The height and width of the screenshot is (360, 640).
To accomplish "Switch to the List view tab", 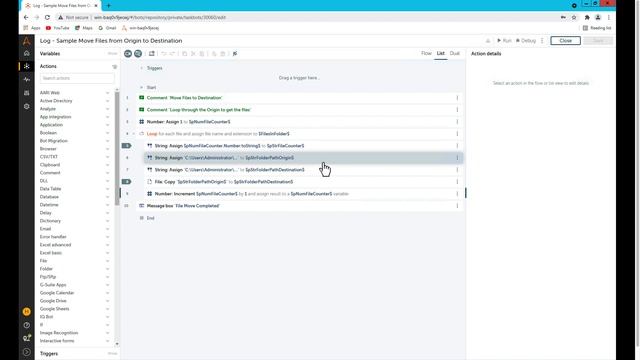I will 440,53.
